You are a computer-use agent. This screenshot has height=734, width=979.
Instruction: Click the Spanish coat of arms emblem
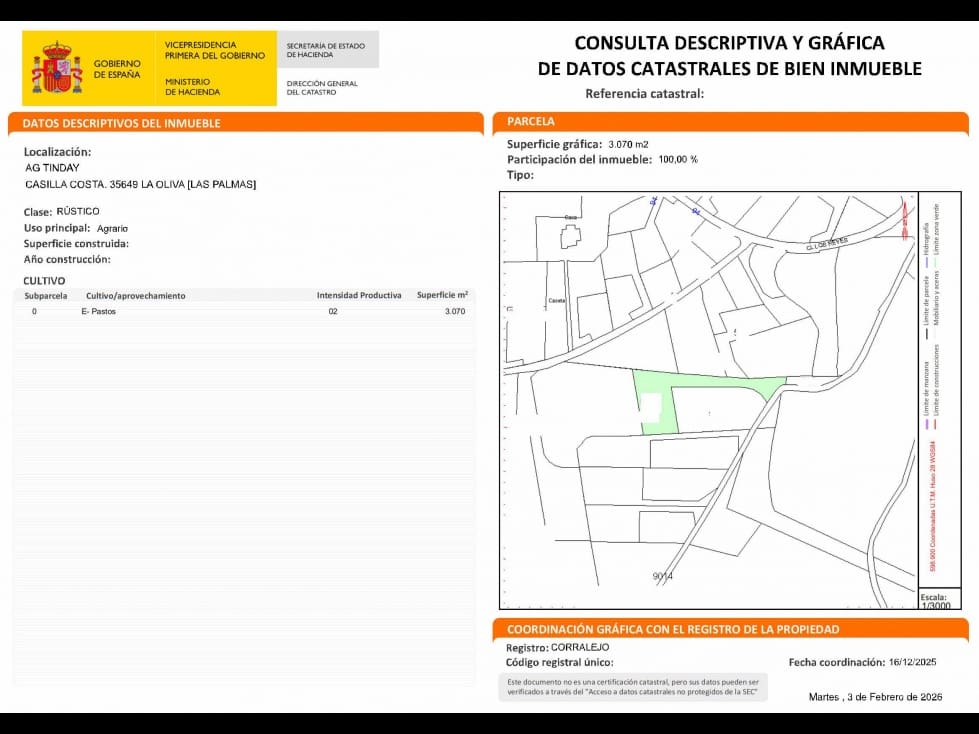tap(57, 66)
